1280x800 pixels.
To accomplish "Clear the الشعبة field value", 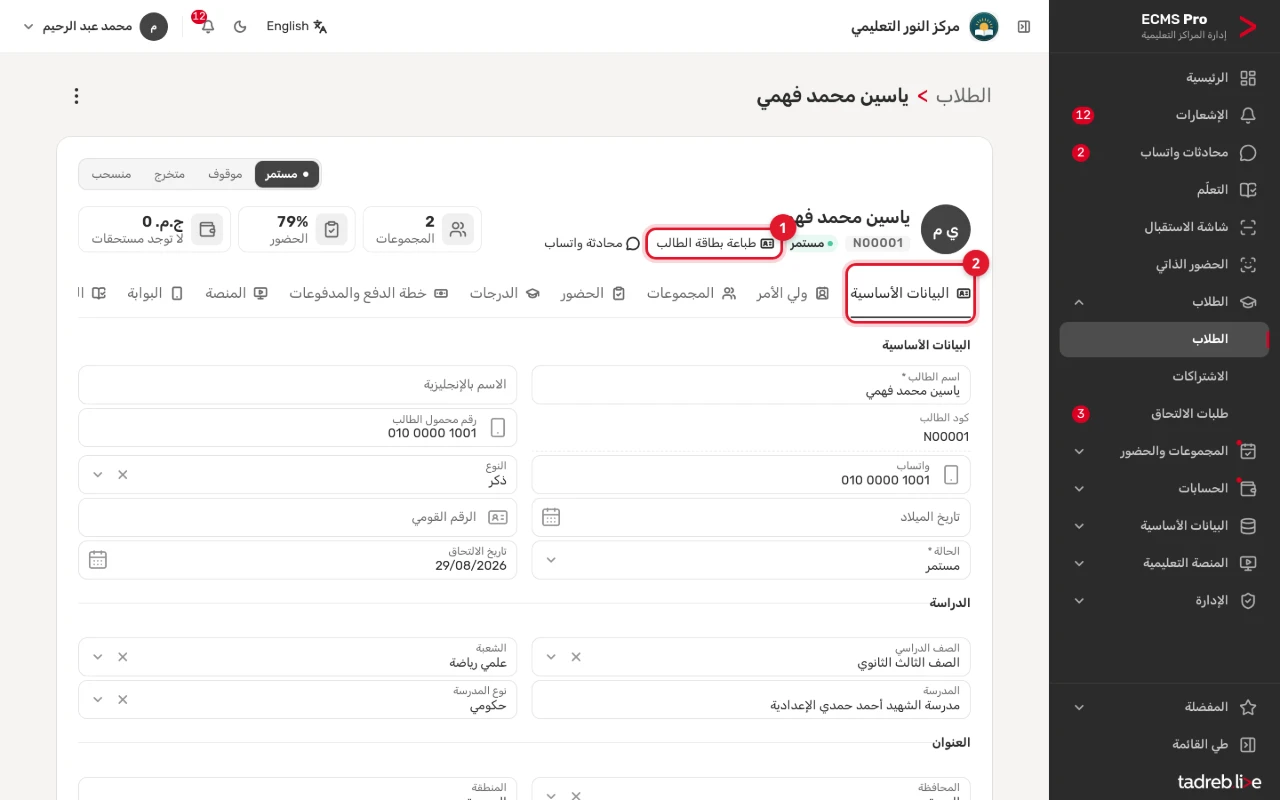I will (x=123, y=657).
